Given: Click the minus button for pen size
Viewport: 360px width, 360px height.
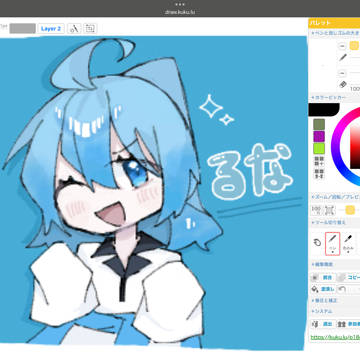Looking at the screenshot, I should pos(342,46).
